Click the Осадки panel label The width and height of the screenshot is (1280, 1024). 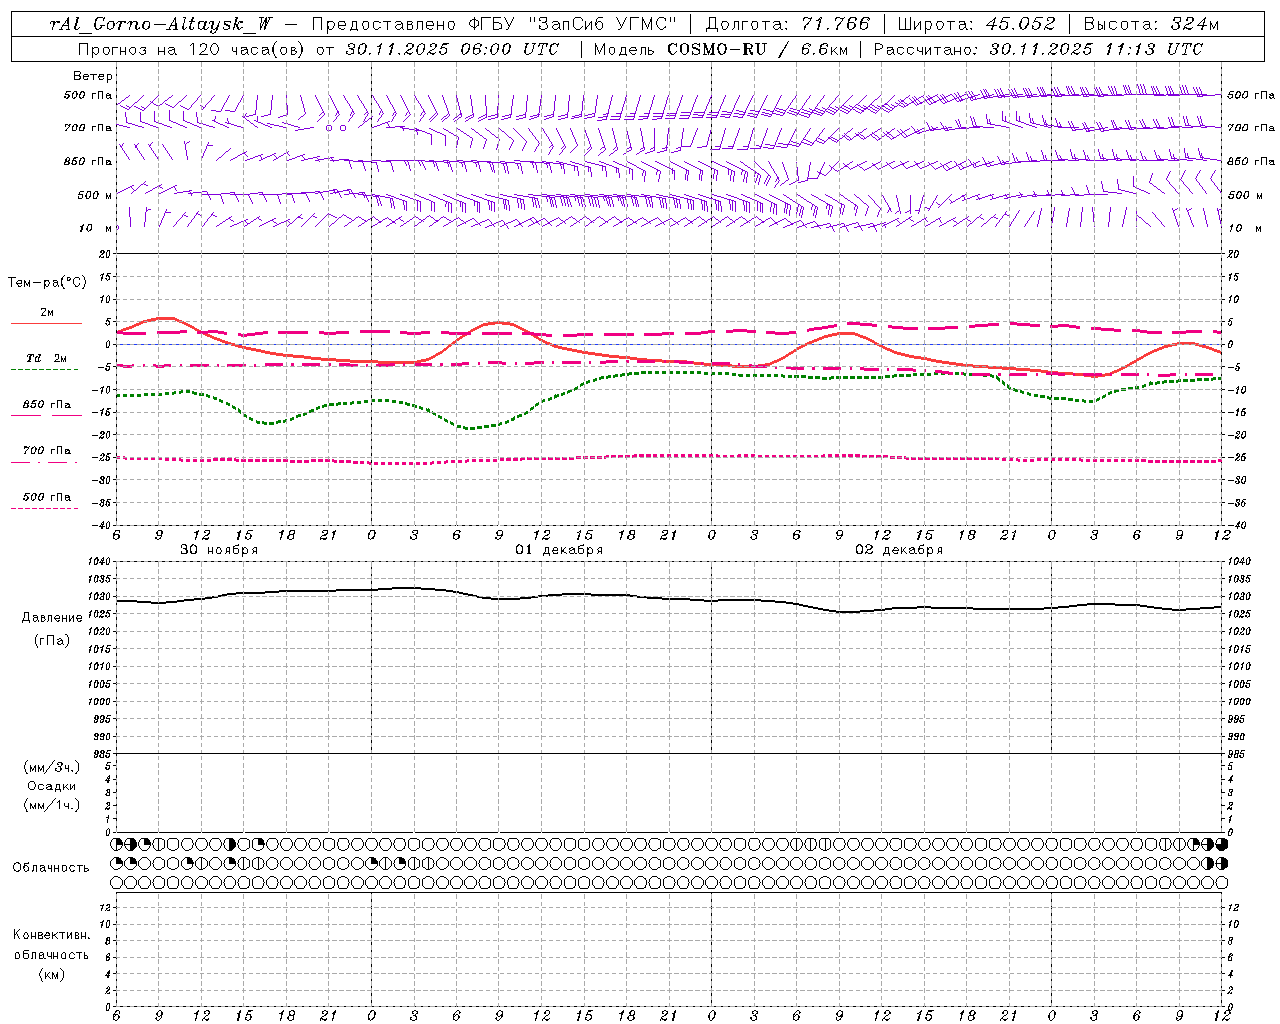(52, 786)
